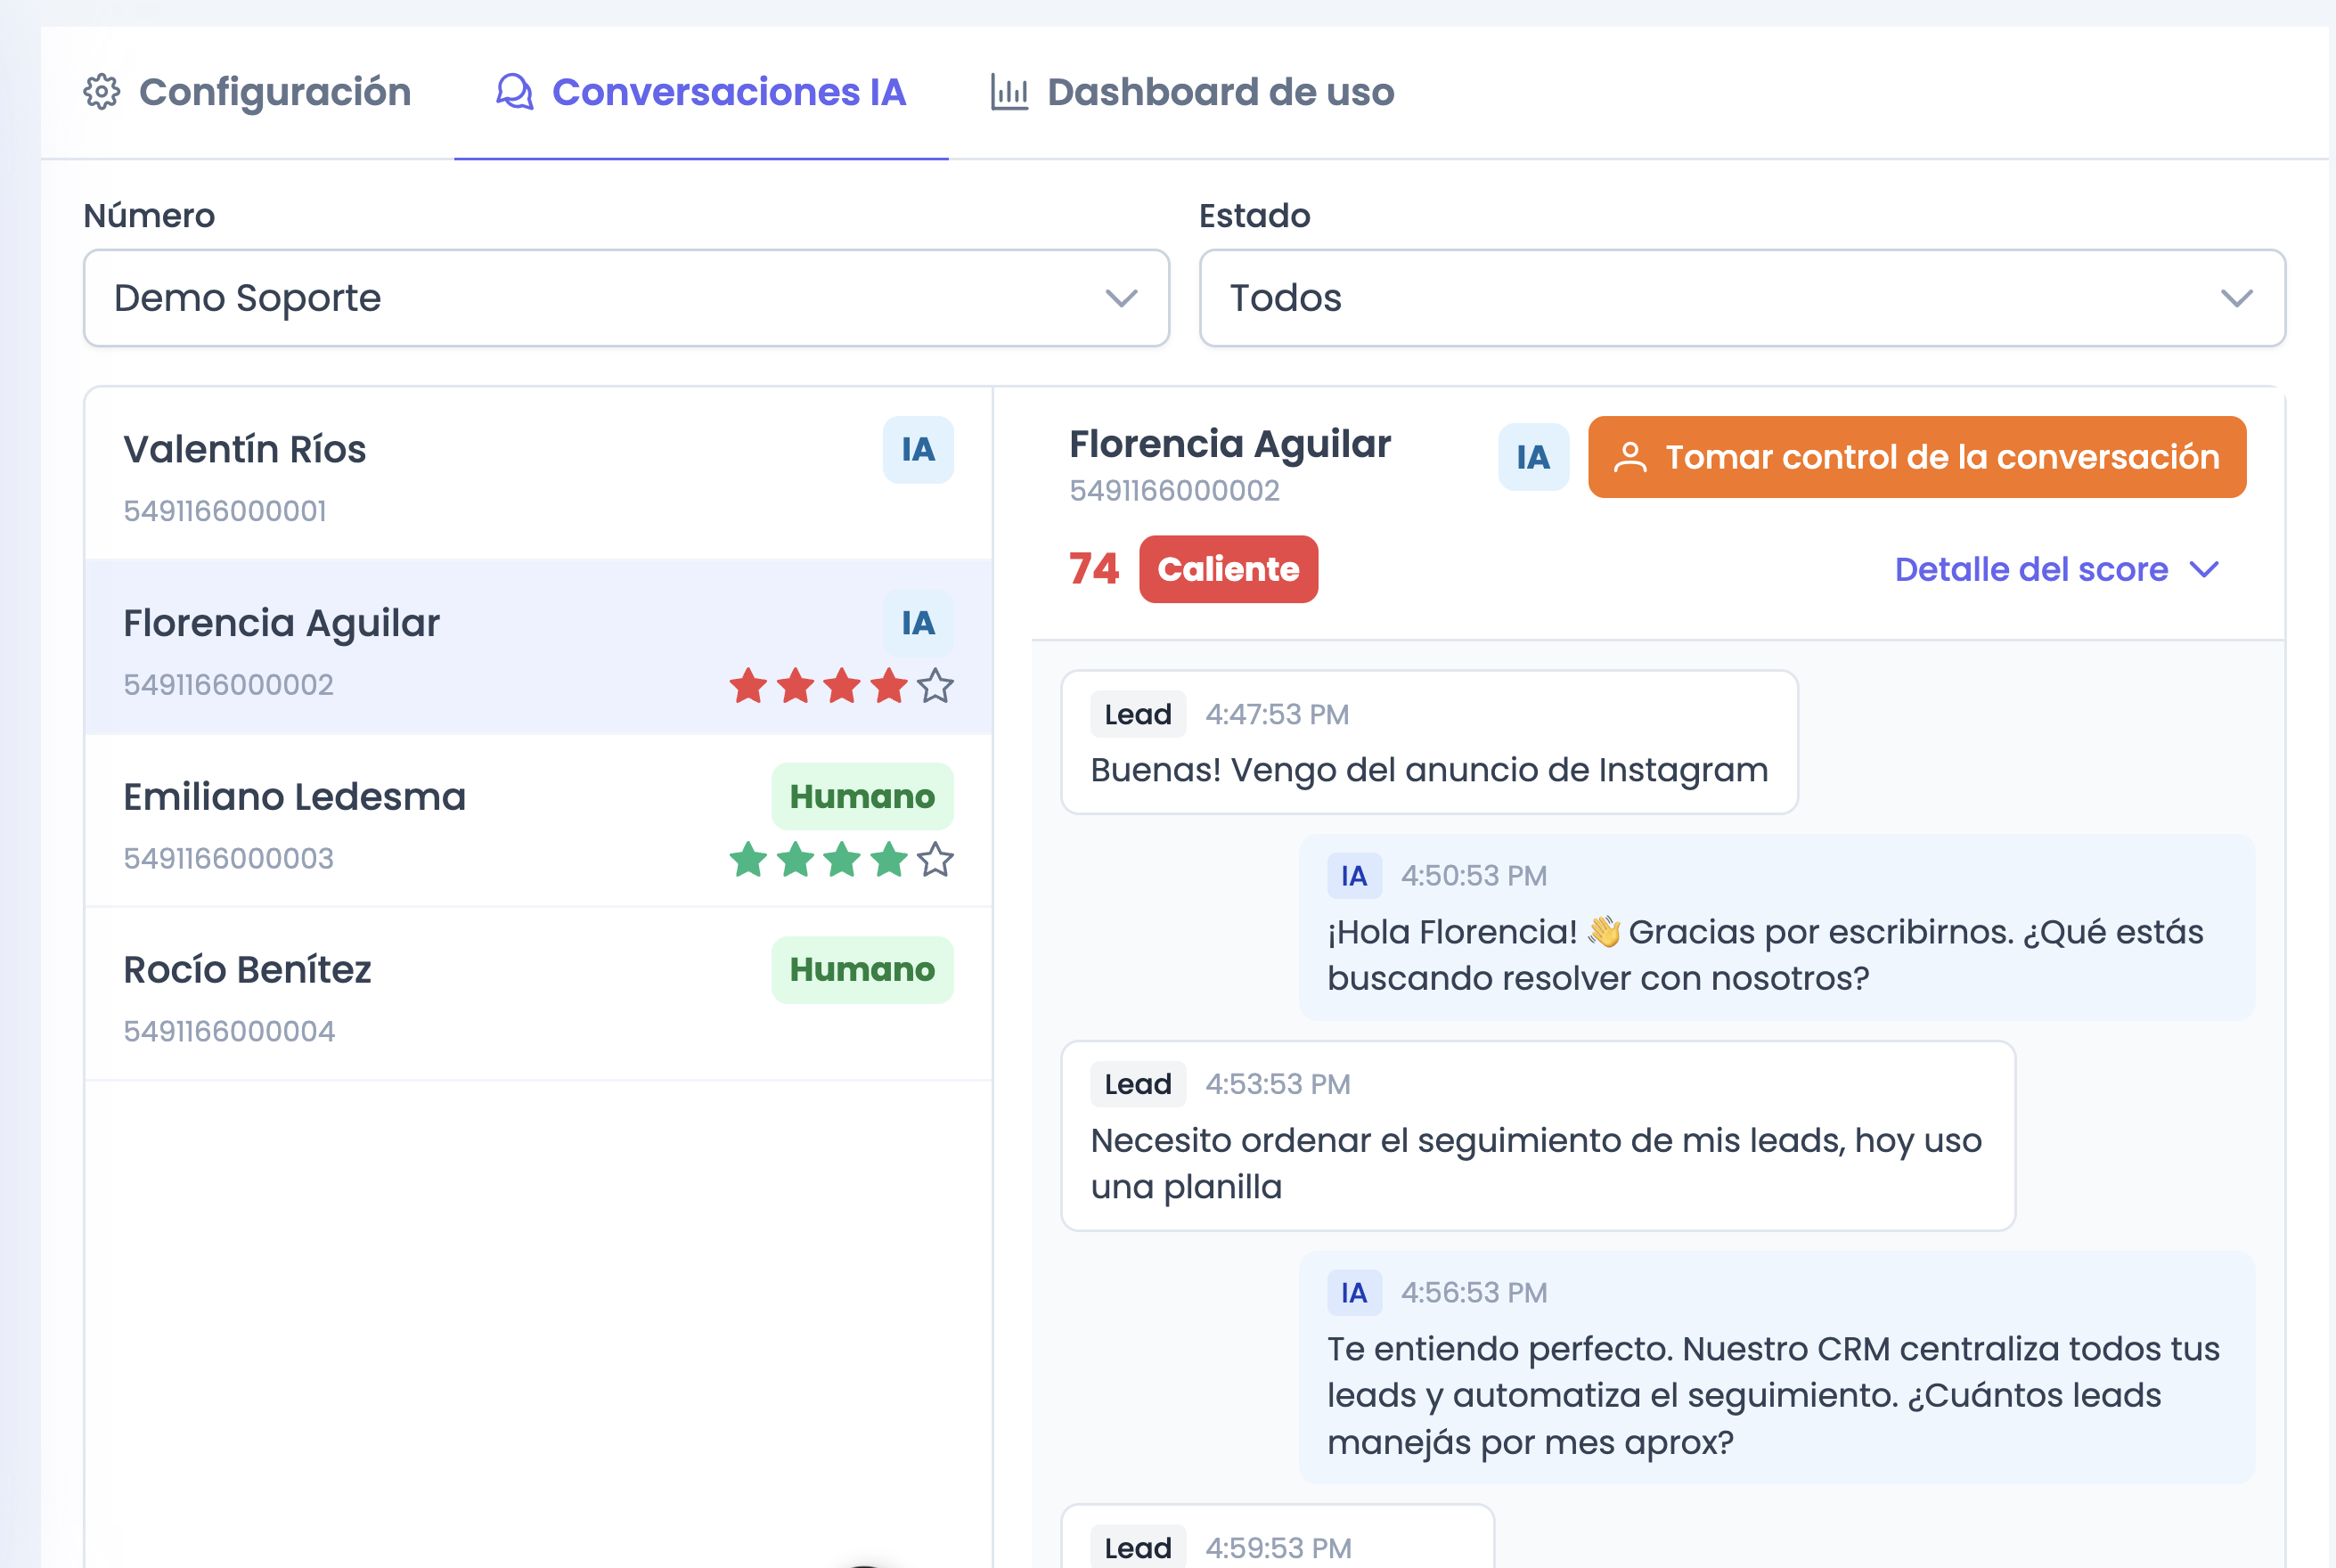Screen dimensions: 2336x1568
Task: Open the Estado dropdown showing Todos
Action: pos(1742,298)
